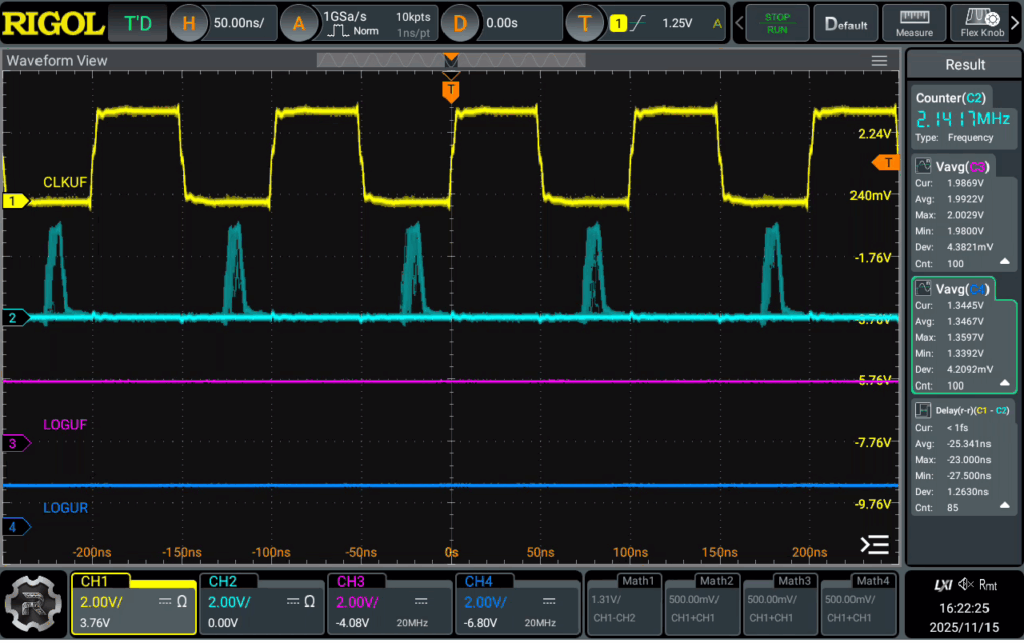Click the CH3 -4.08V offset value

coord(352,623)
